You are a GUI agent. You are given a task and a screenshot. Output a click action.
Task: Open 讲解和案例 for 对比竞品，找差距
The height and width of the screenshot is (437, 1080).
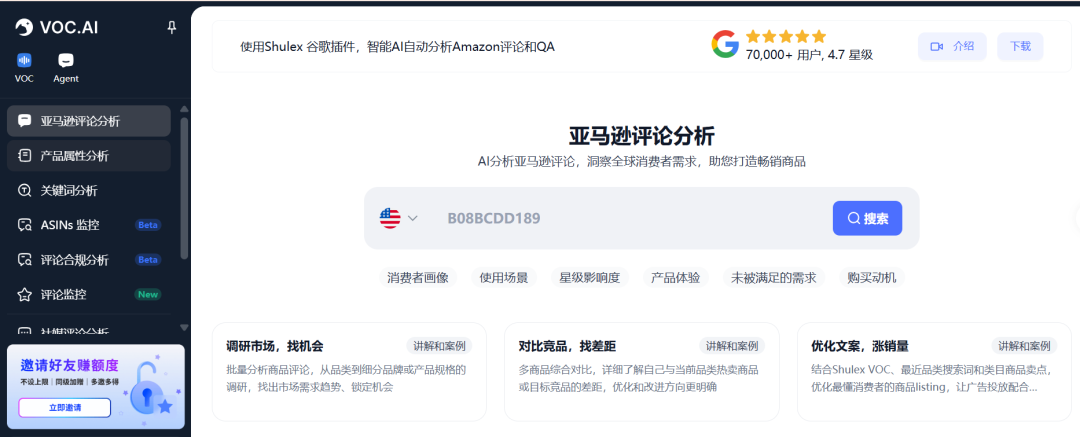pyautogui.click(x=732, y=346)
